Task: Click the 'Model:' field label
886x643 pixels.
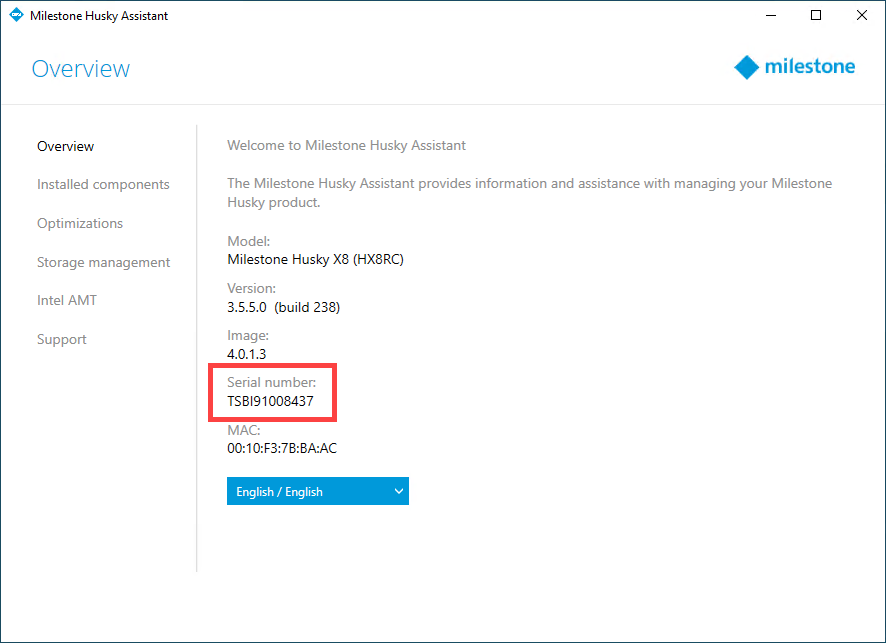Action: tap(249, 241)
